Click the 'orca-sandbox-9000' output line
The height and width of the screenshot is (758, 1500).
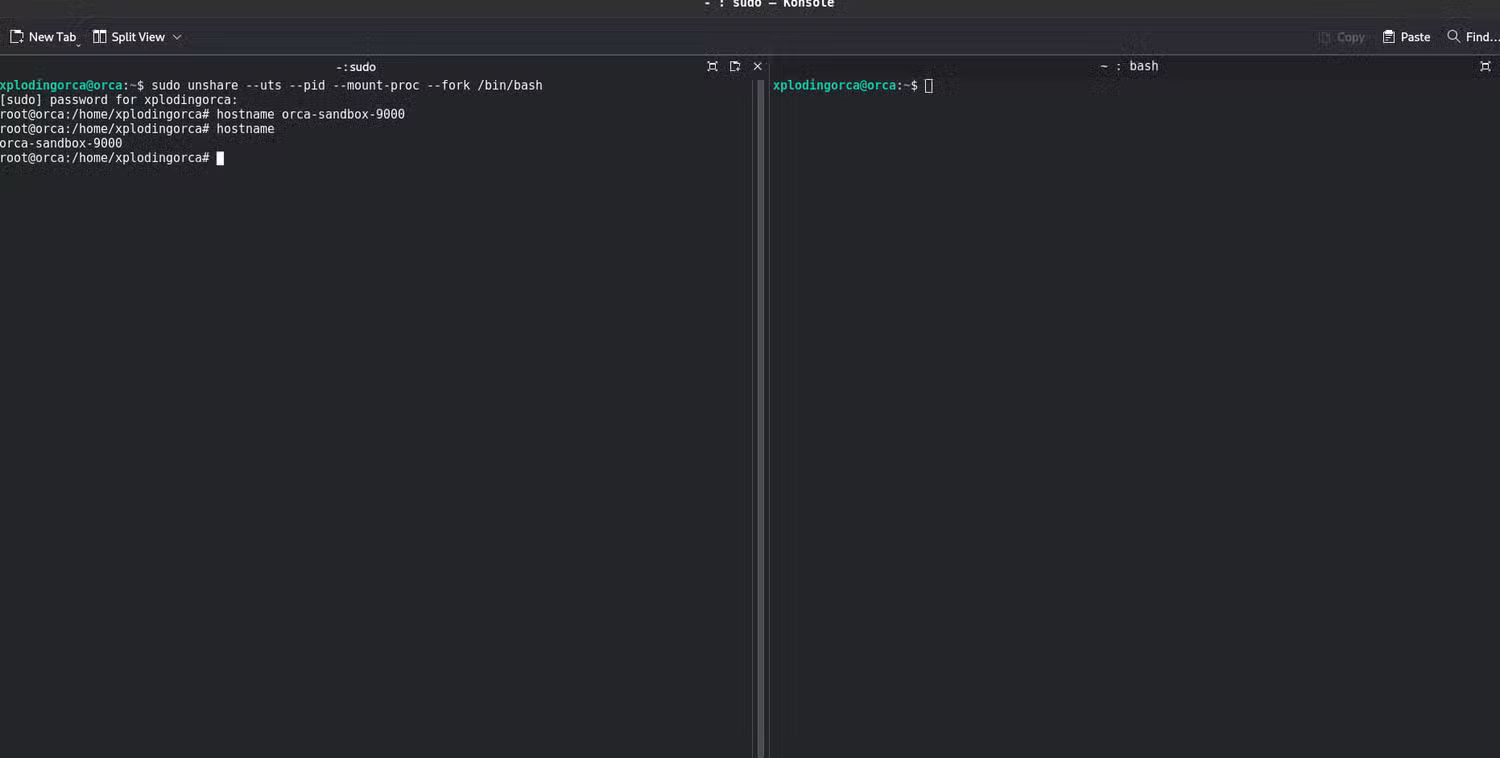click(x=61, y=144)
